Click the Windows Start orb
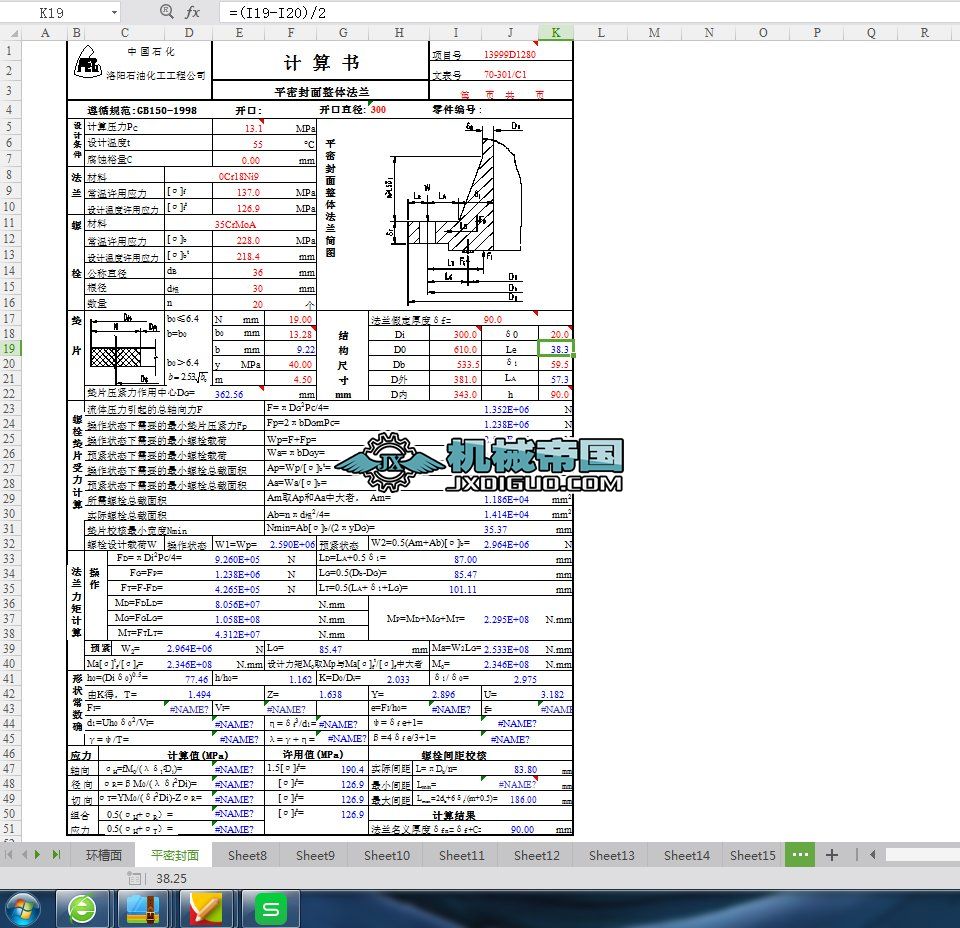Viewport: 960px width, 928px height. [x=22, y=909]
